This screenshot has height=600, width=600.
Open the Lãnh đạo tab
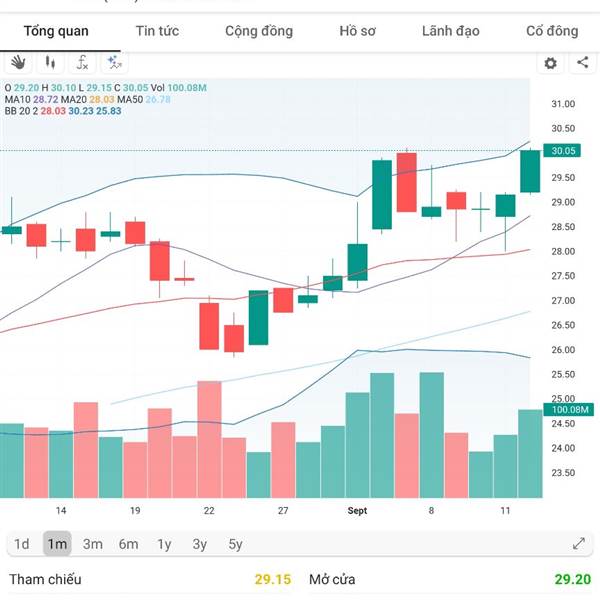450,31
